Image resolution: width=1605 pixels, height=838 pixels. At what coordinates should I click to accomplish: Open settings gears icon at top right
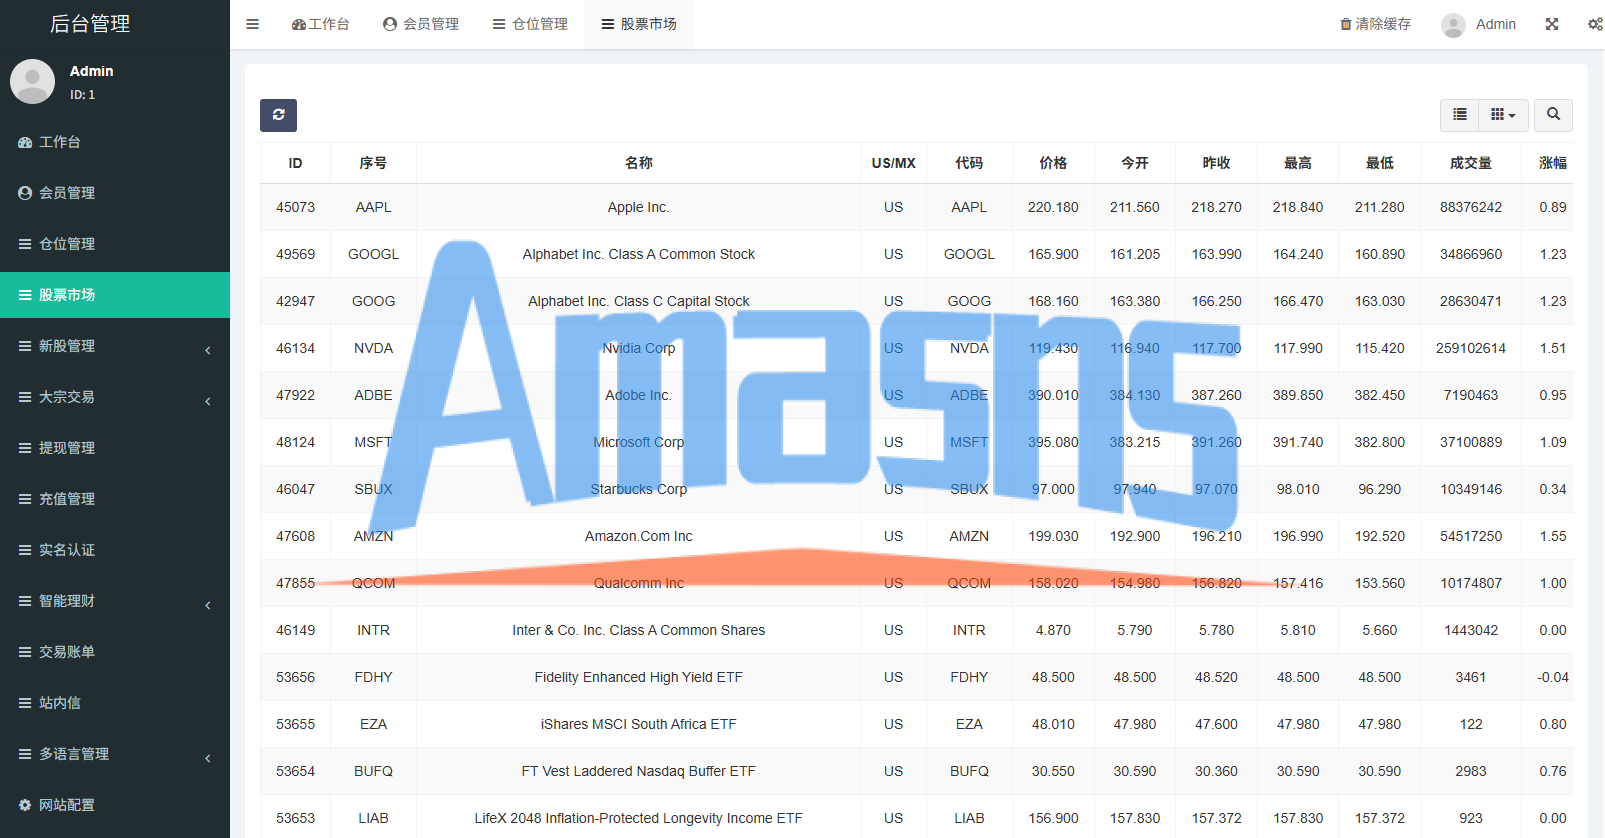coord(1595,24)
